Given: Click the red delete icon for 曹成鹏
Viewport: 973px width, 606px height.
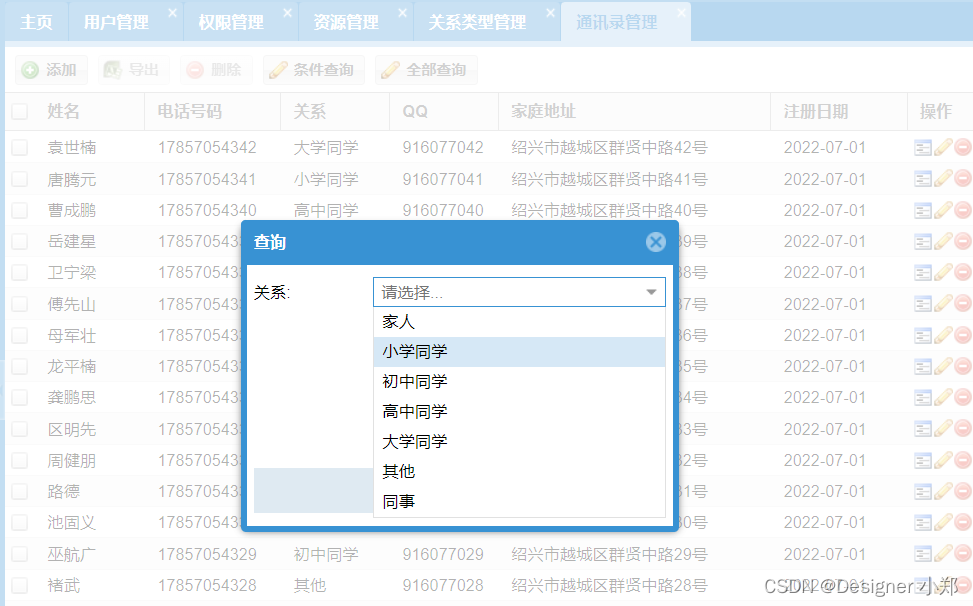Looking at the screenshot, I should pos(961,210).
